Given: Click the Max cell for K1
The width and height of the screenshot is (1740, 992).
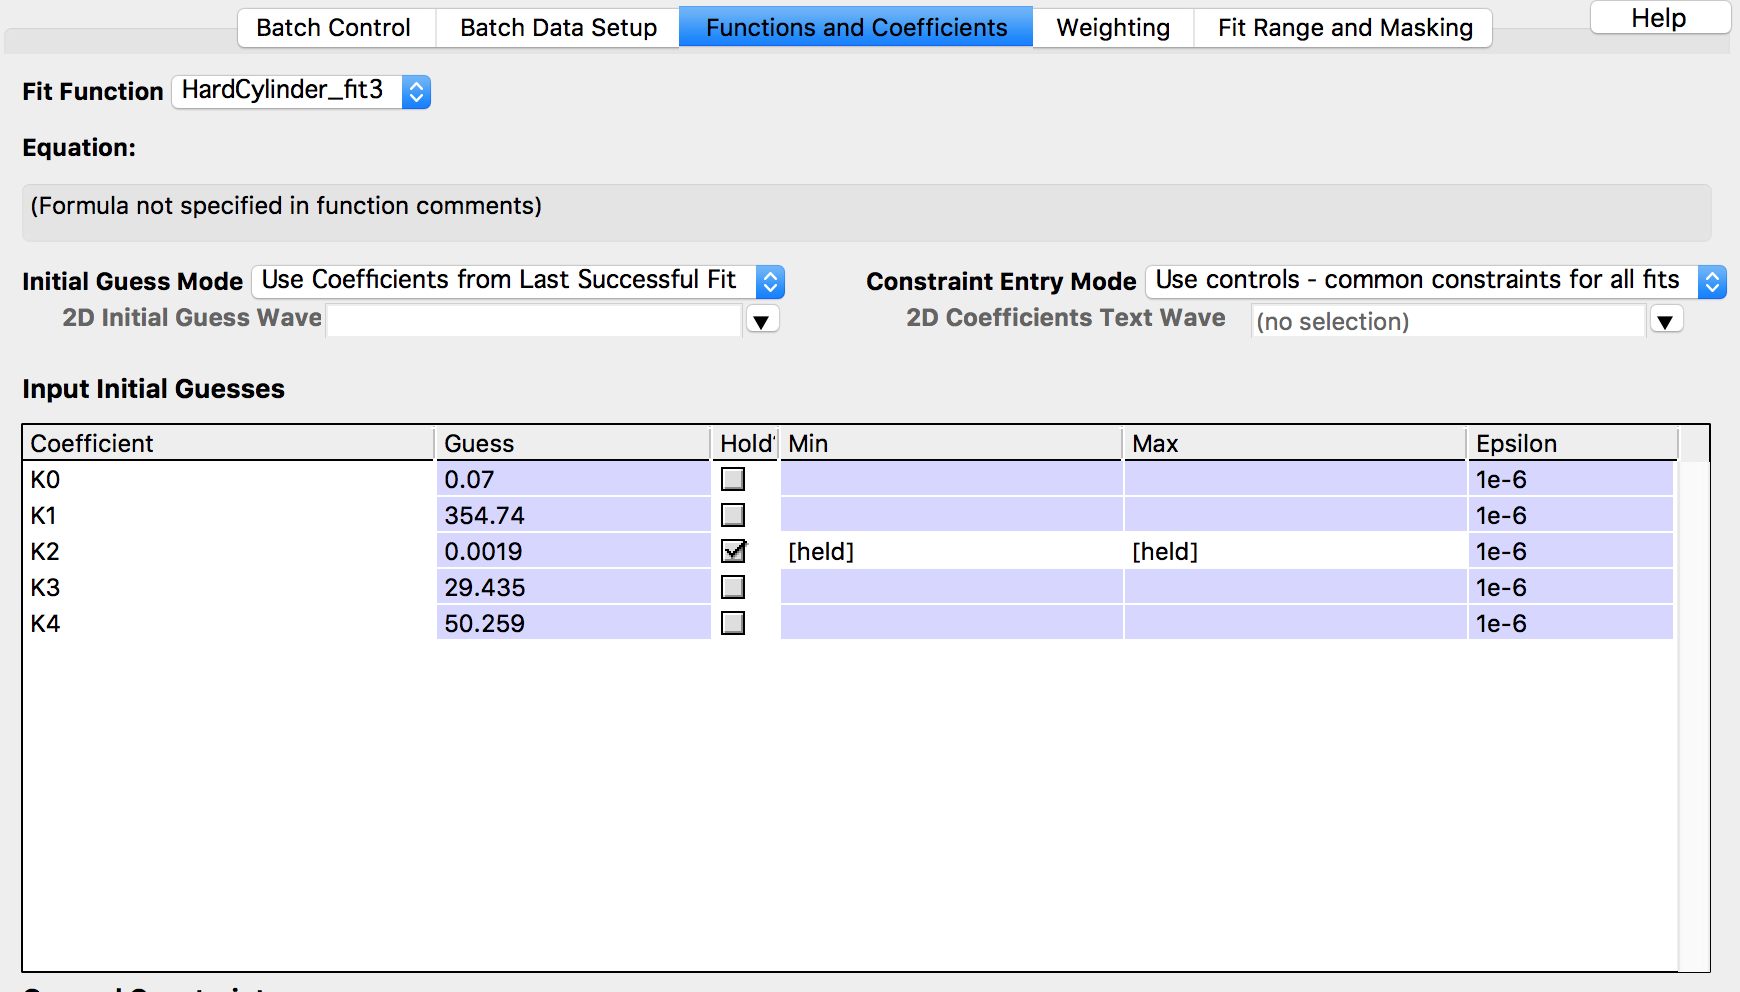Looking at the screenshot, I should (x=1295, y=515).
